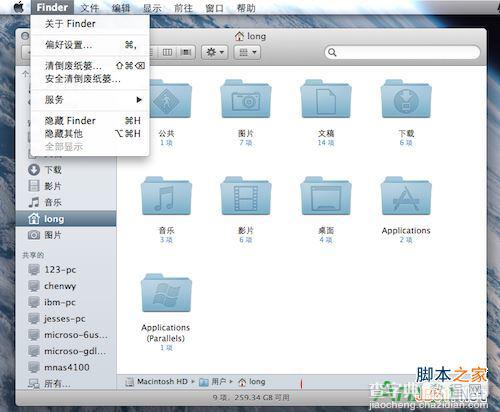The width and height of the screenshot is (500, 412).
Task: Click Macintosh HD in path bar
Action: click(156, 382)
